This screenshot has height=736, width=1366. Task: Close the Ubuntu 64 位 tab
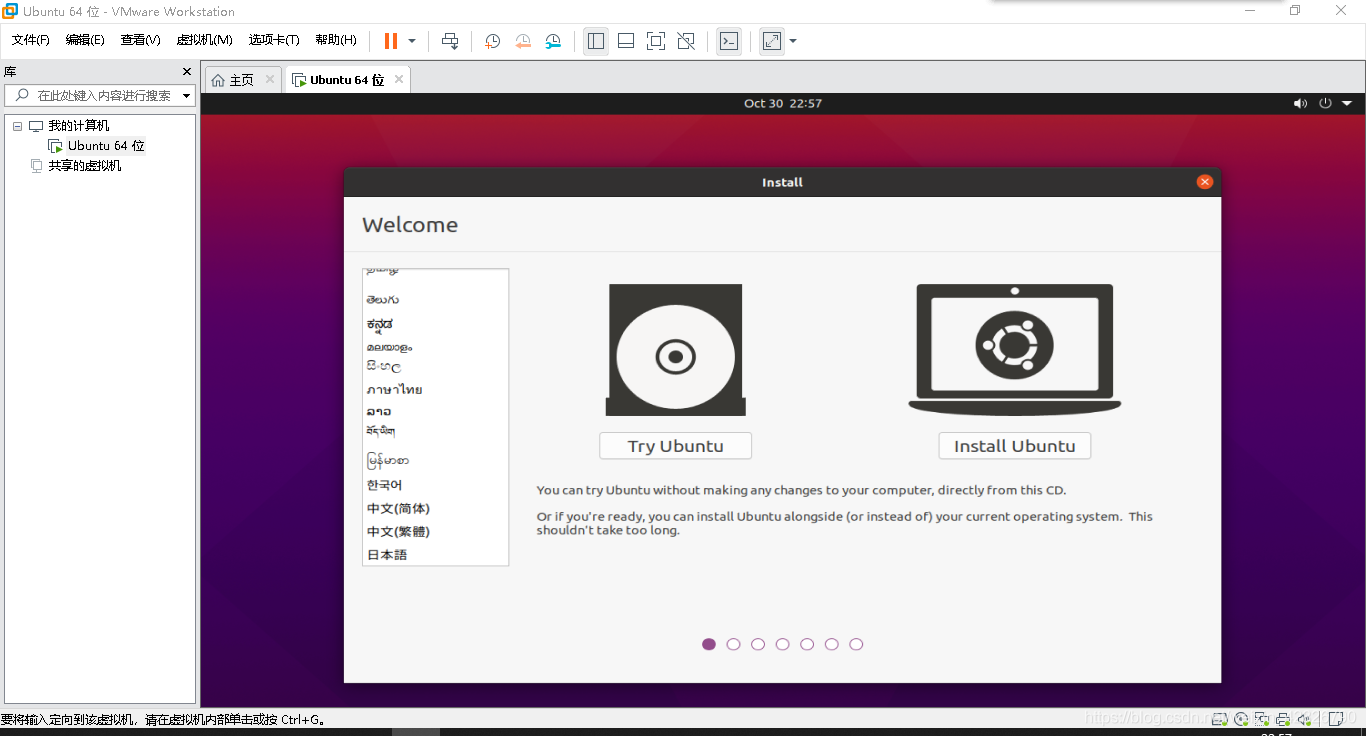[x=399, y=79]
